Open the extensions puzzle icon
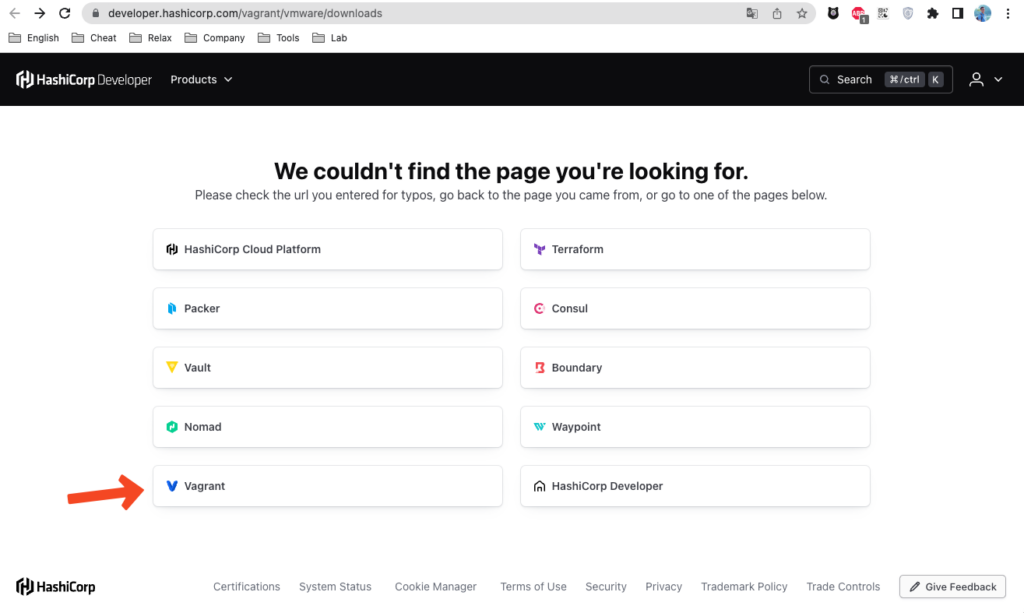The width and height of the screenshot is (1024, 613). 933,13
